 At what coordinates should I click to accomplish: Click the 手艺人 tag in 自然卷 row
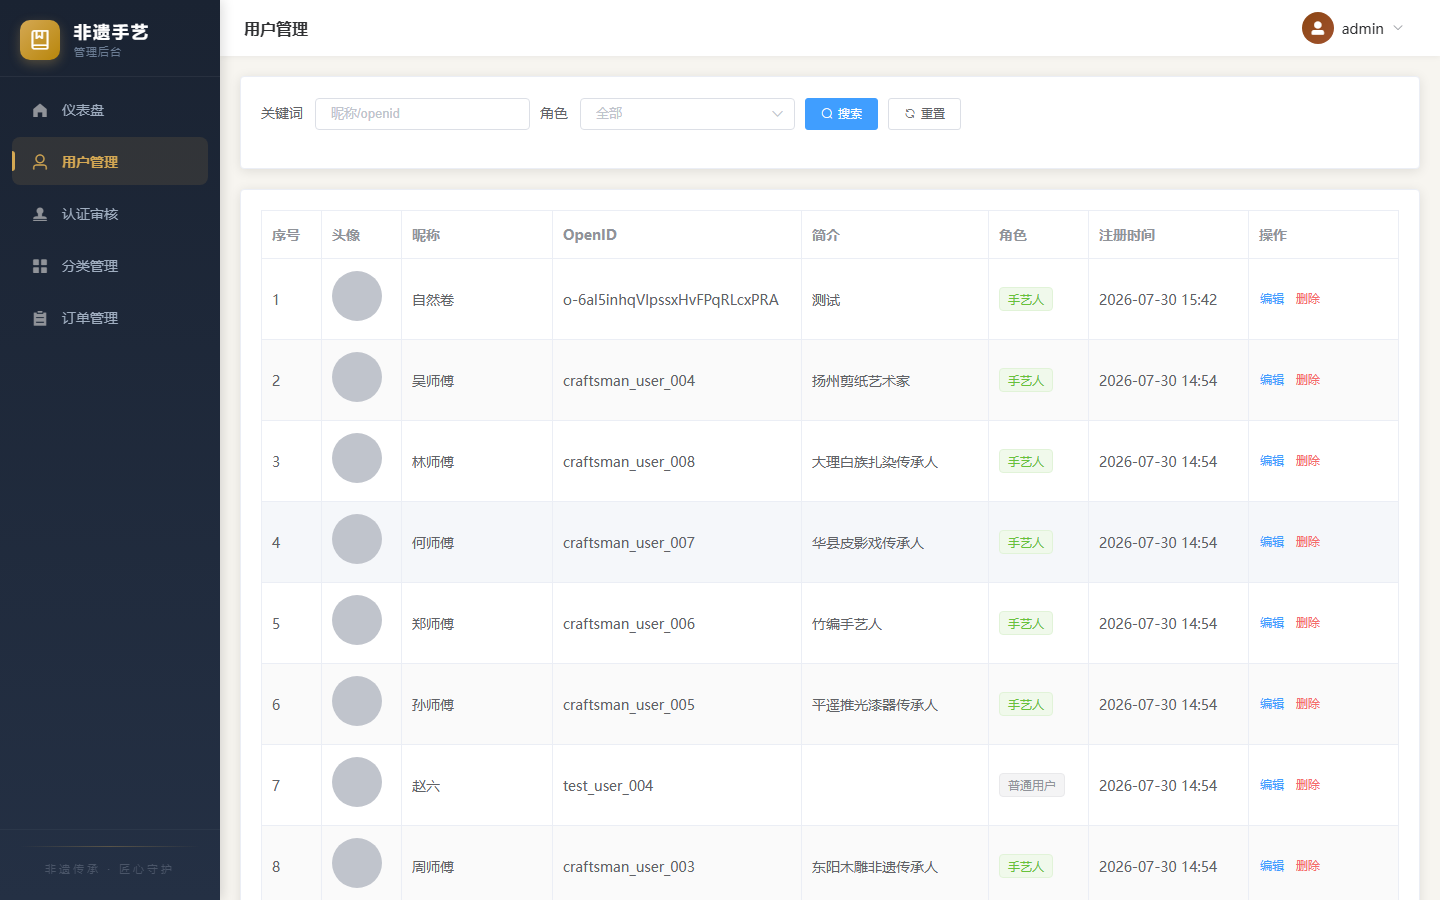pos(1026,299)
